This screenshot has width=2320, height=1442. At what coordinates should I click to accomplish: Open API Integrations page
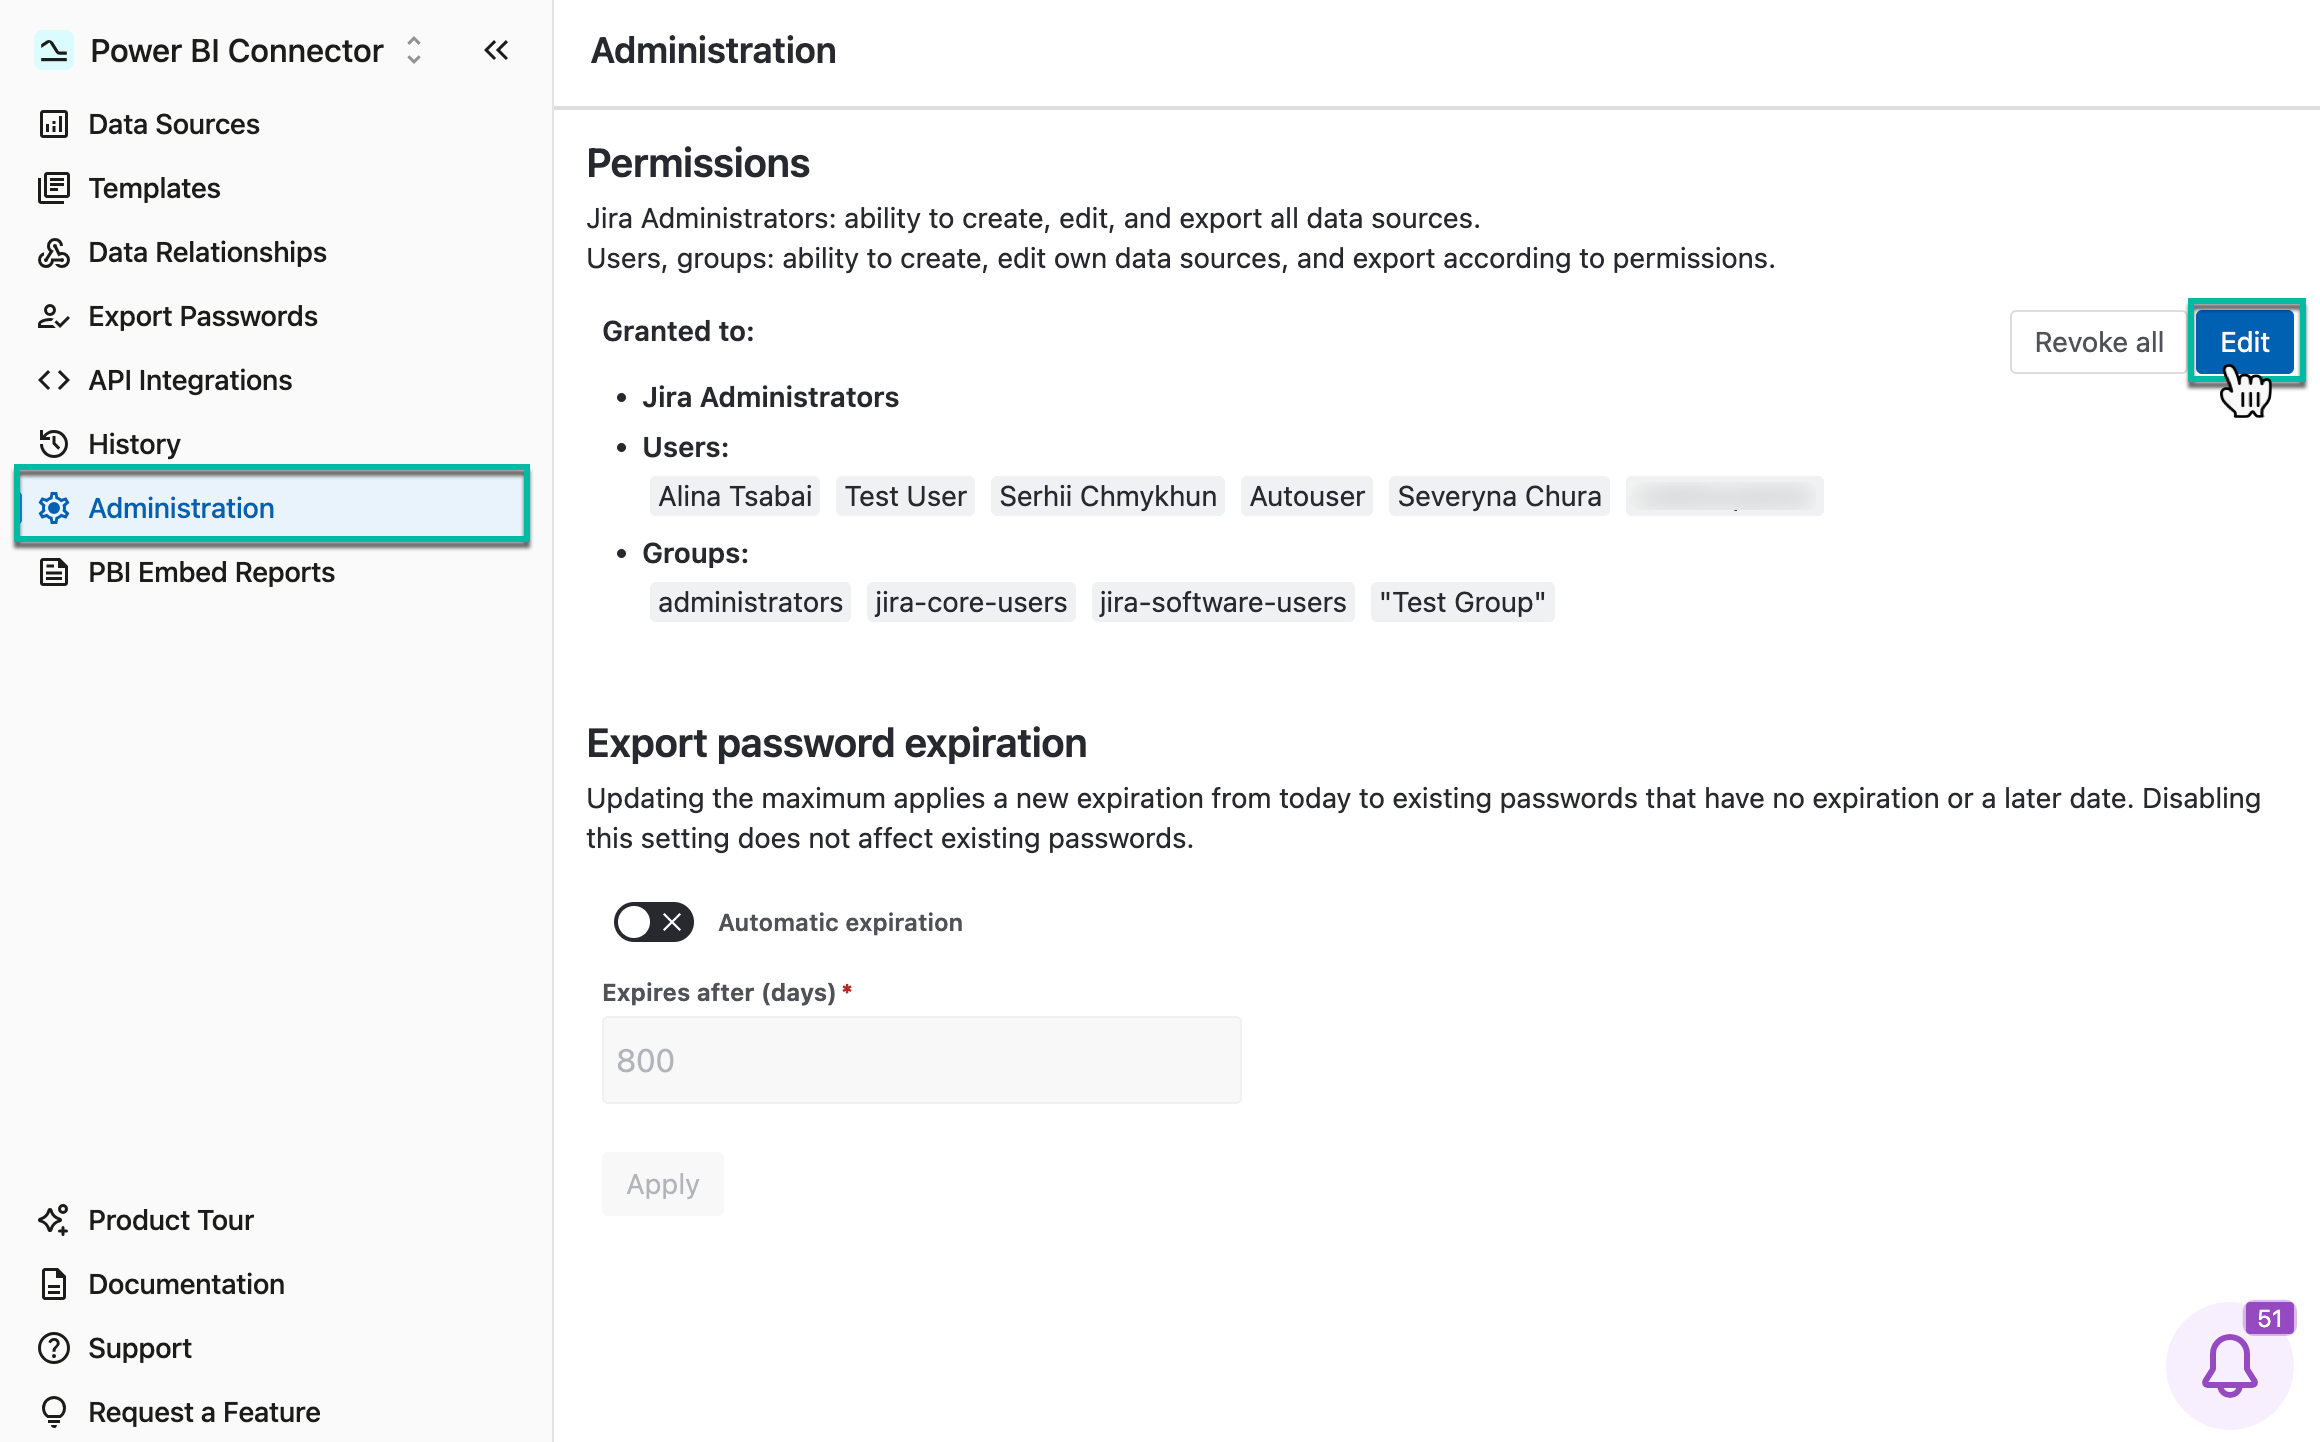(190, 380)
